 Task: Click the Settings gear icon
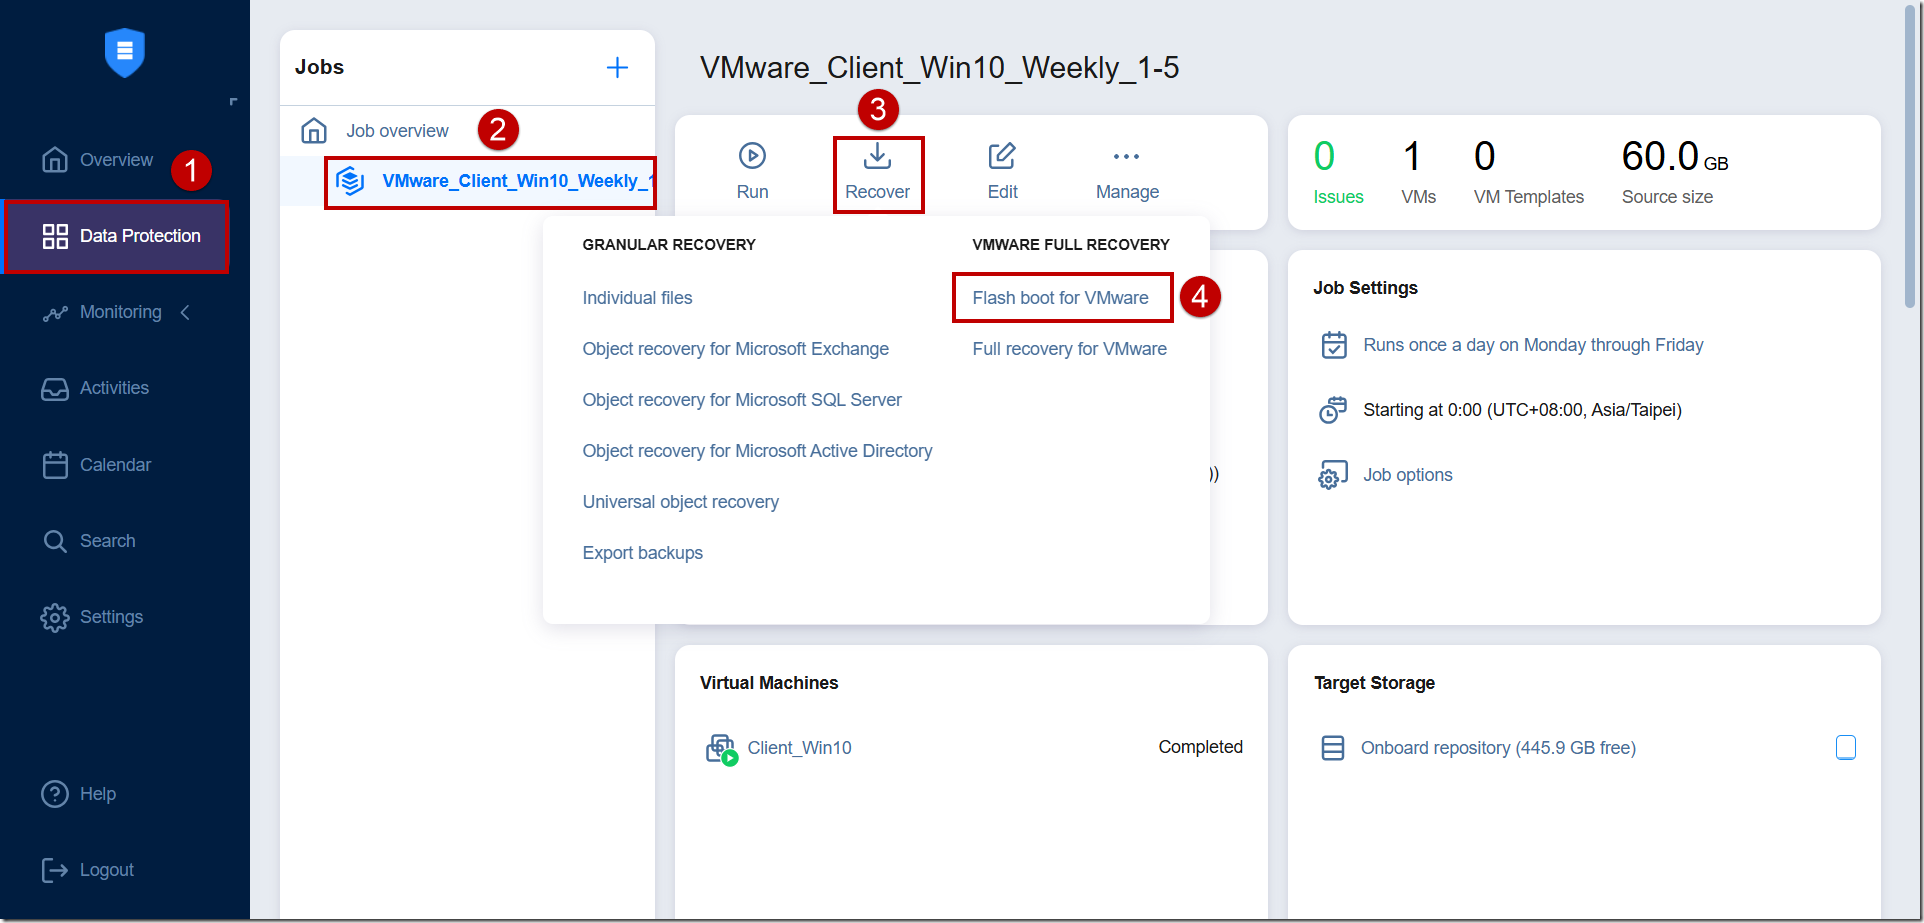(55, 618)
